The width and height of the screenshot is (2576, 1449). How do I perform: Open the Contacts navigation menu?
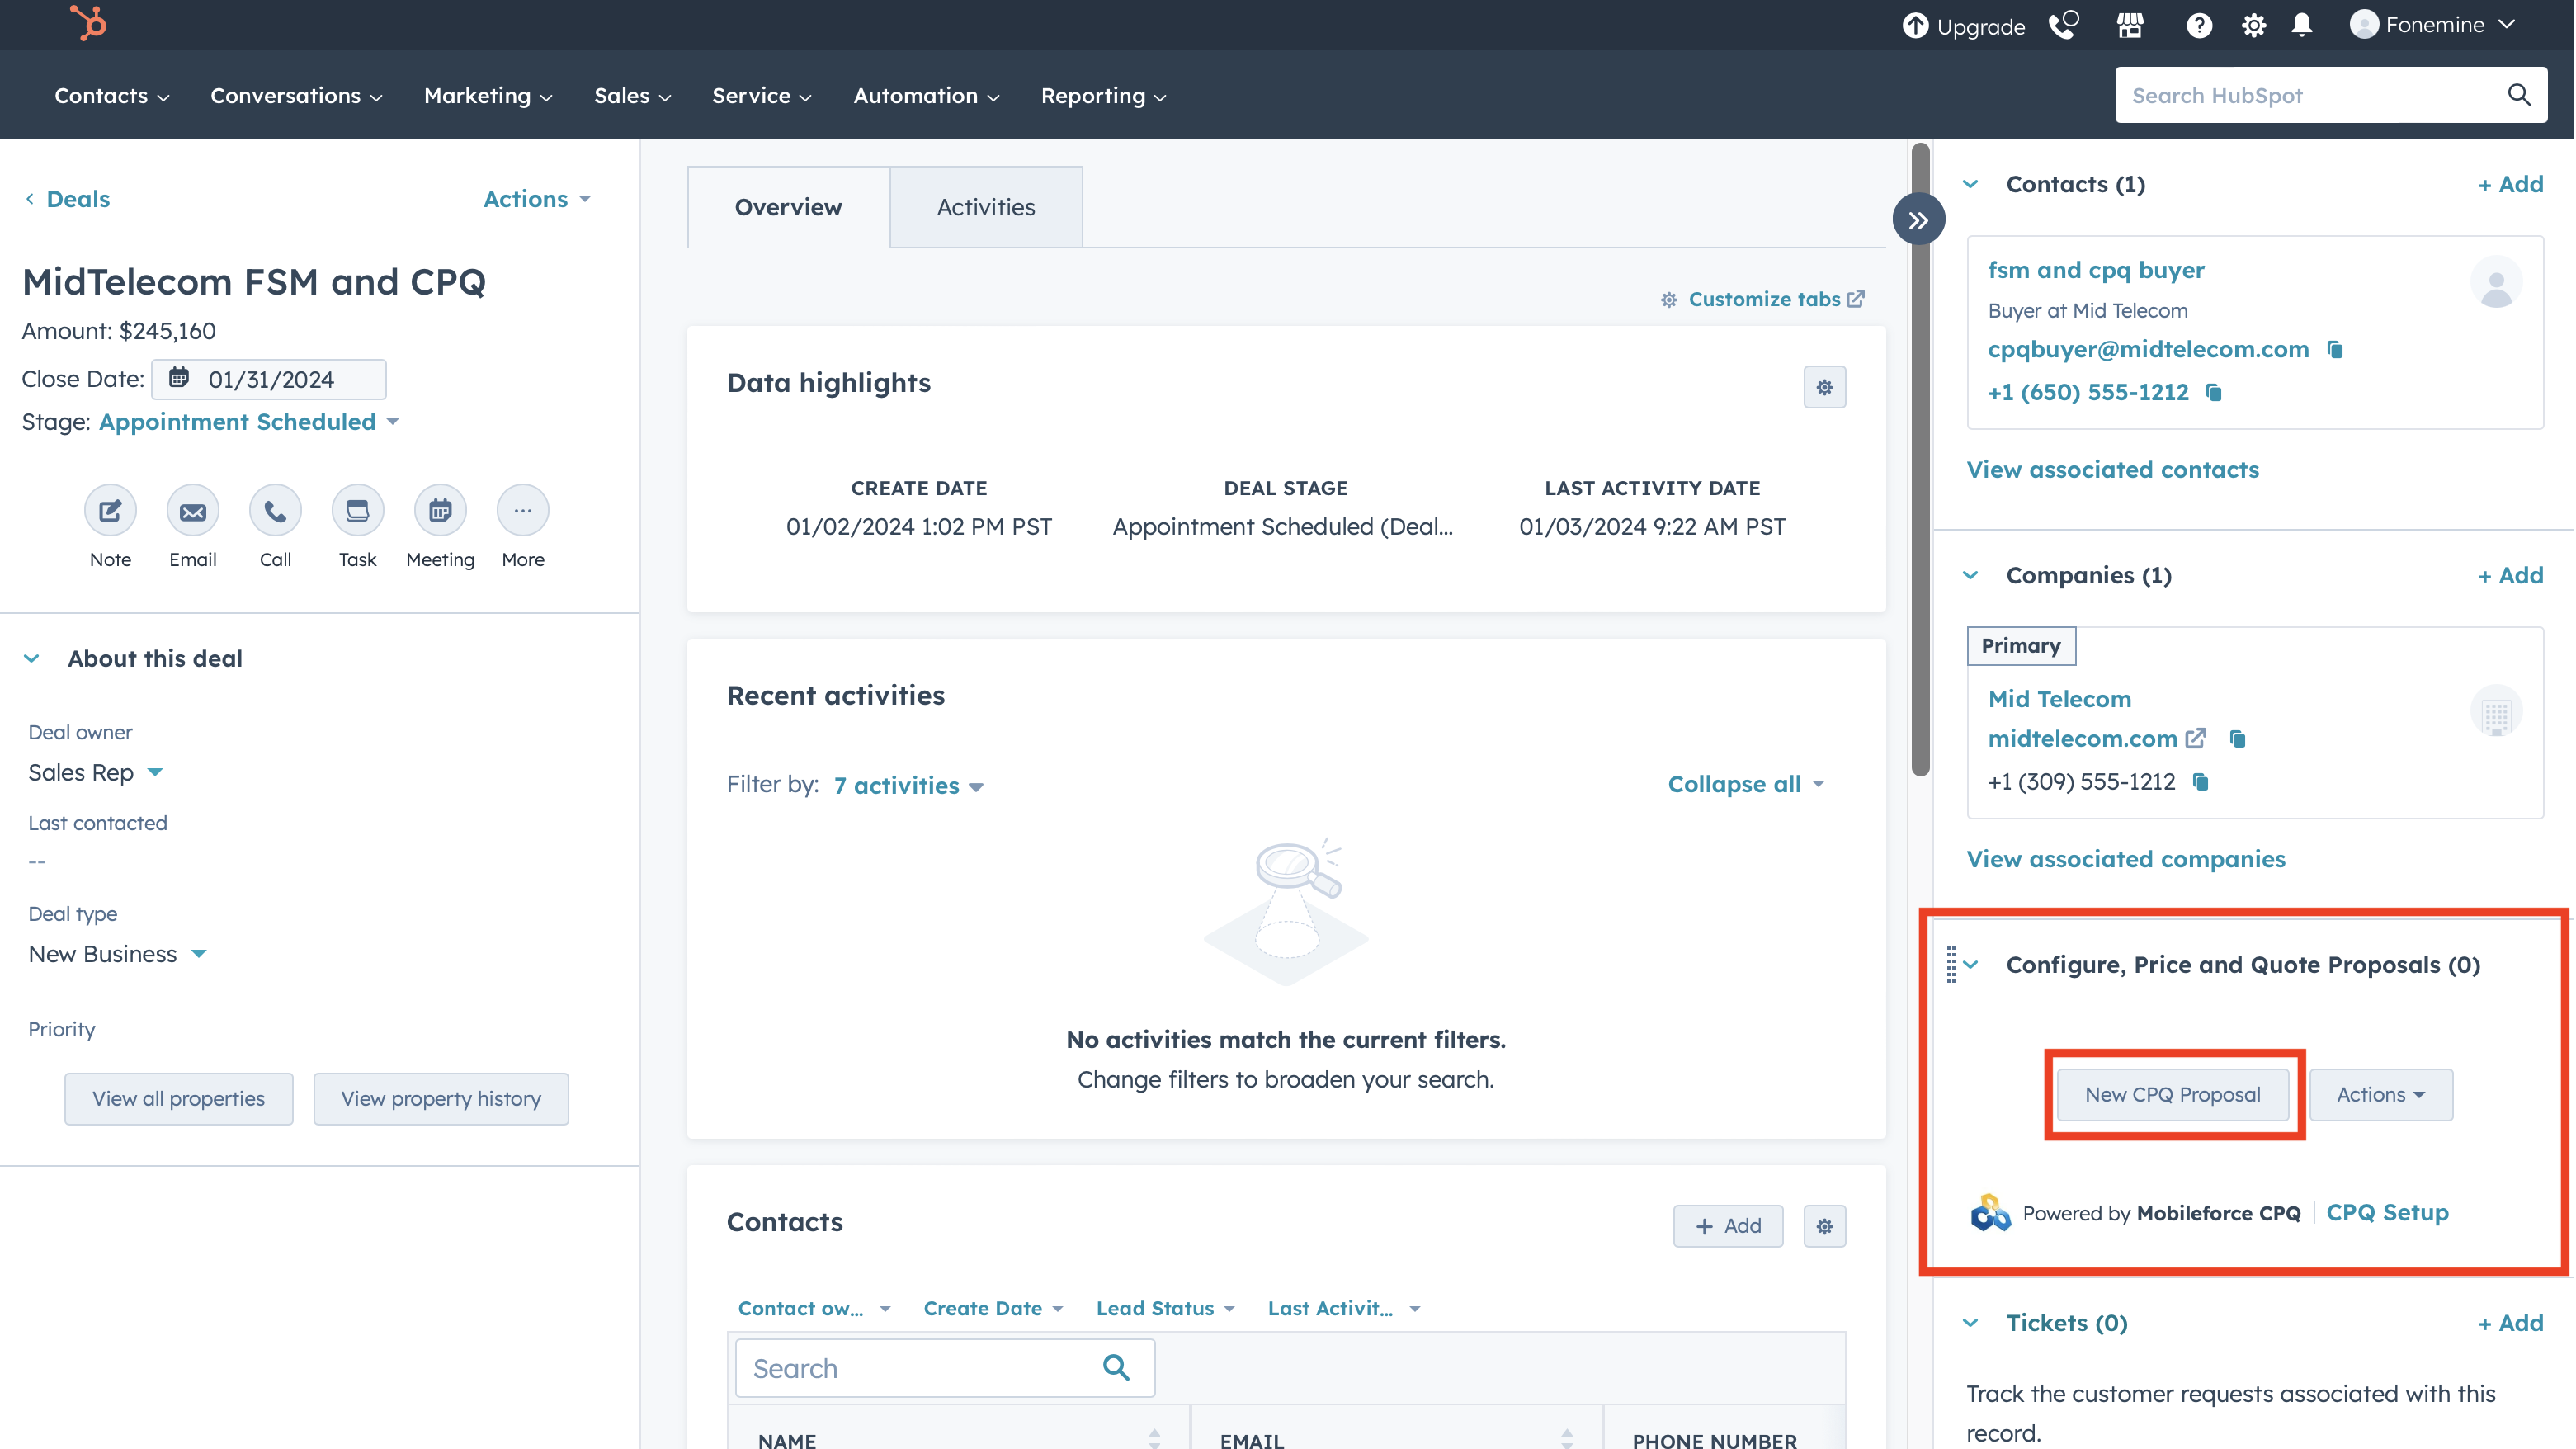tap(111, 96)
